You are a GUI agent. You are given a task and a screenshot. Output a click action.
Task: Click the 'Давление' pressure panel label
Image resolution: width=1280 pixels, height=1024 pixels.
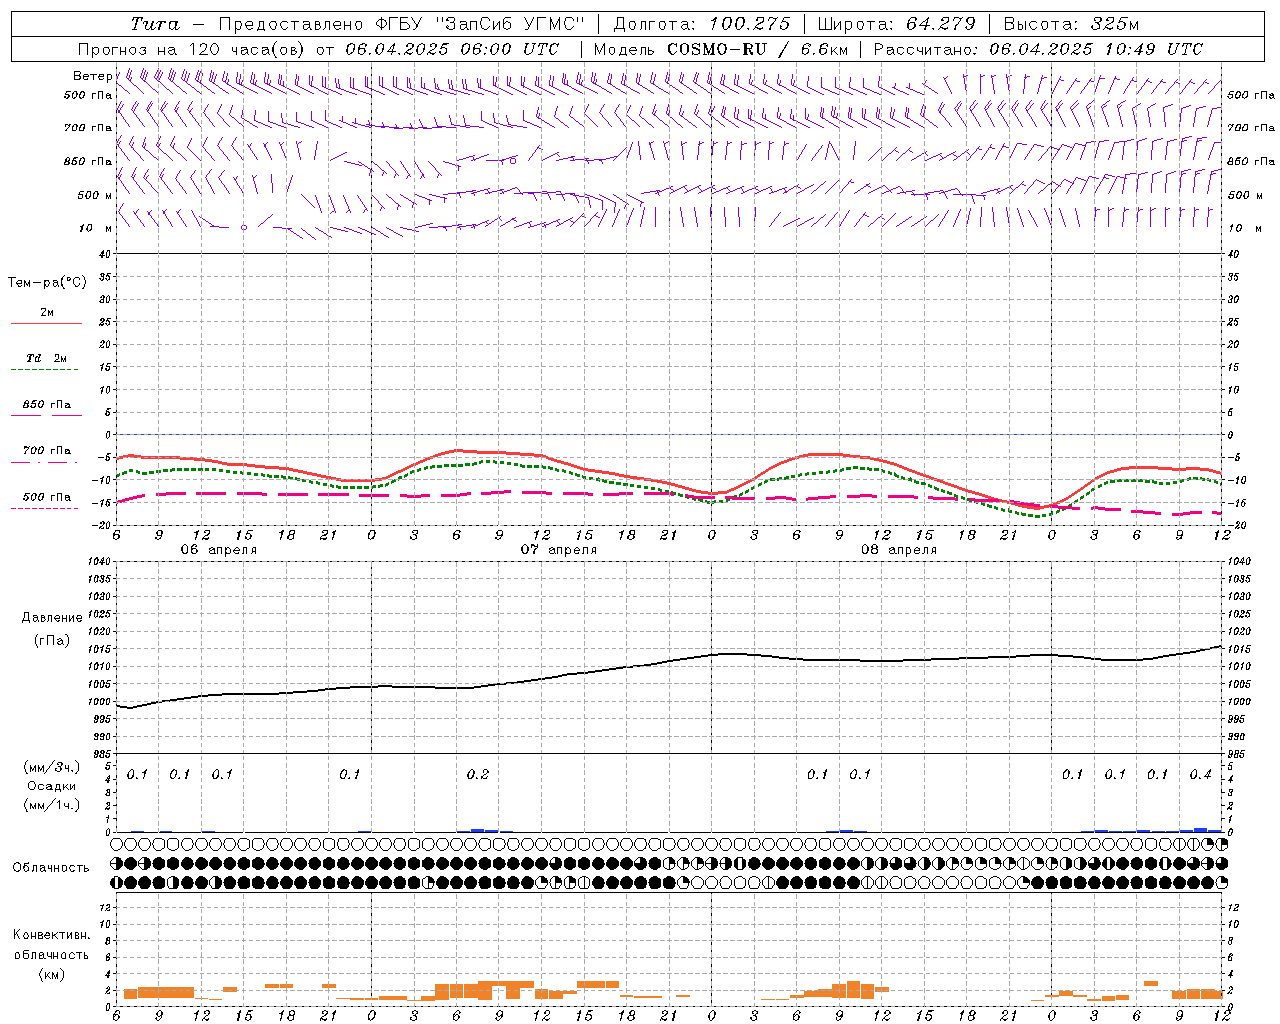[x=52, y=618]
